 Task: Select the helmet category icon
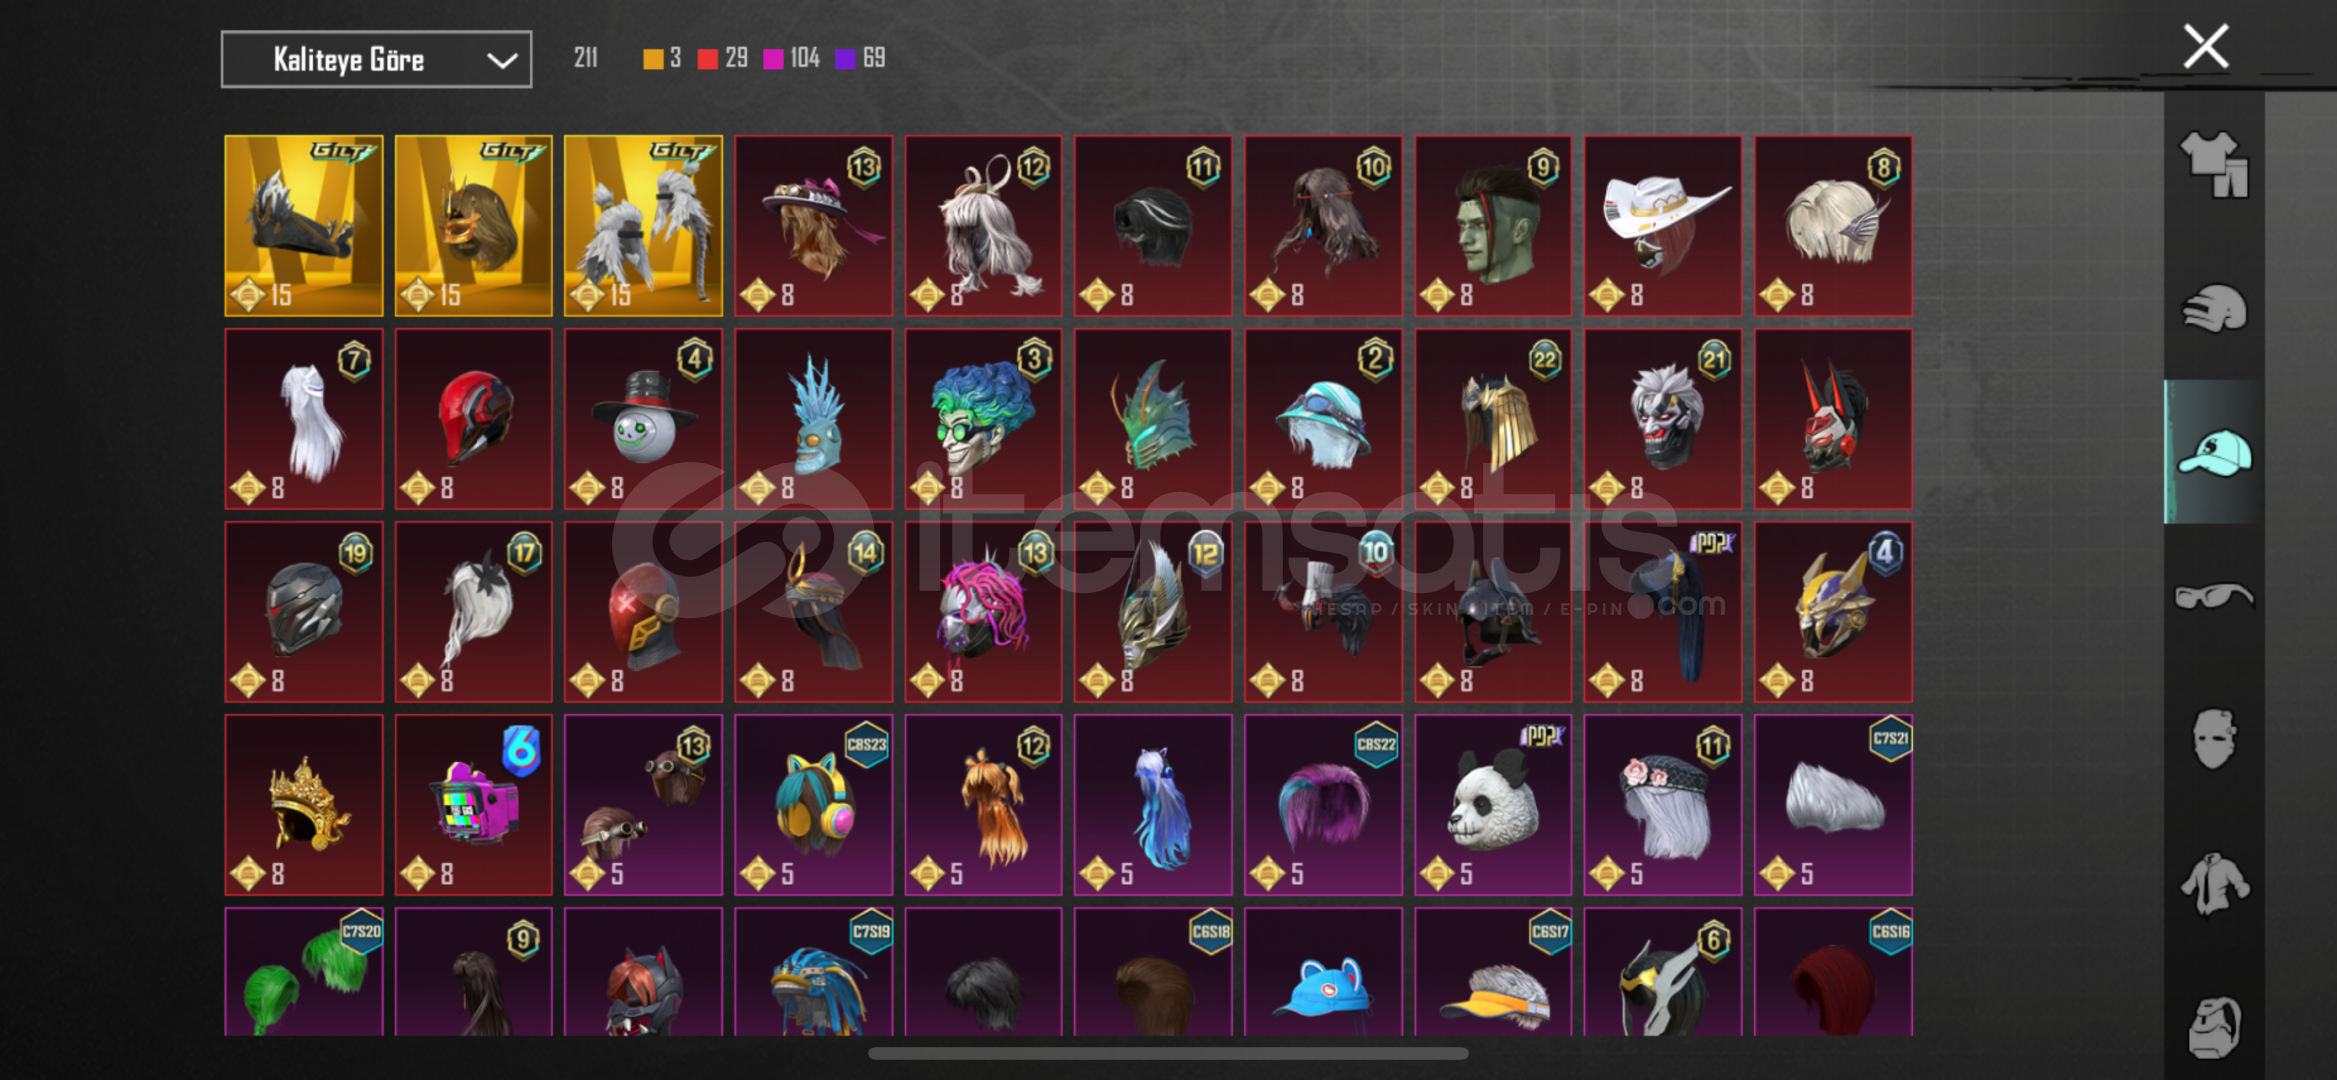(2214, 308)
